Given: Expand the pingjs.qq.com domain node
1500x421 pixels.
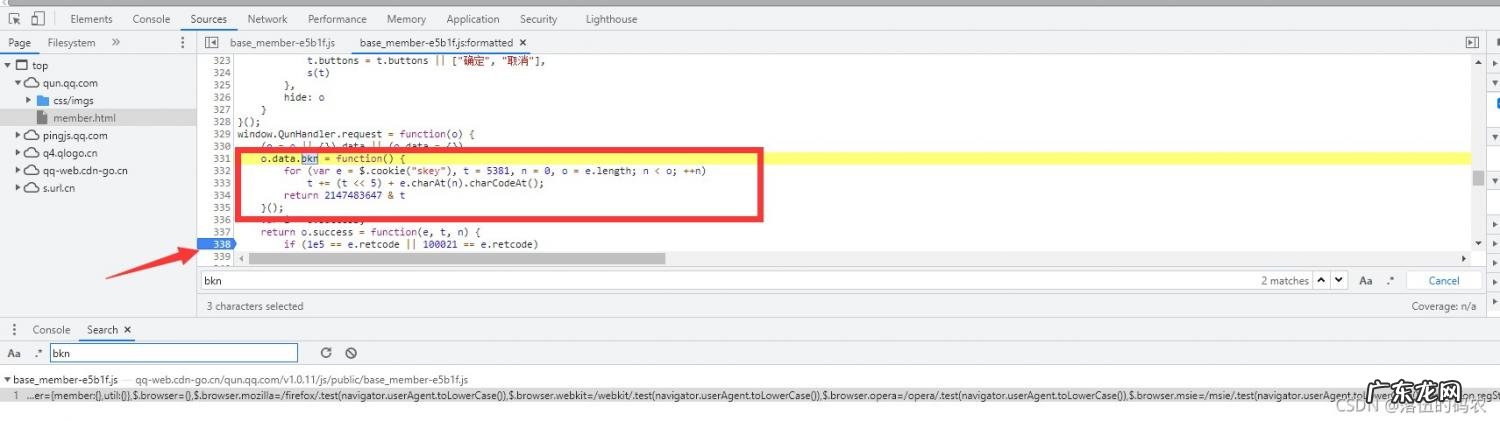Looking at the screenshot, I should pyautogui.click(x=19, y=136).
